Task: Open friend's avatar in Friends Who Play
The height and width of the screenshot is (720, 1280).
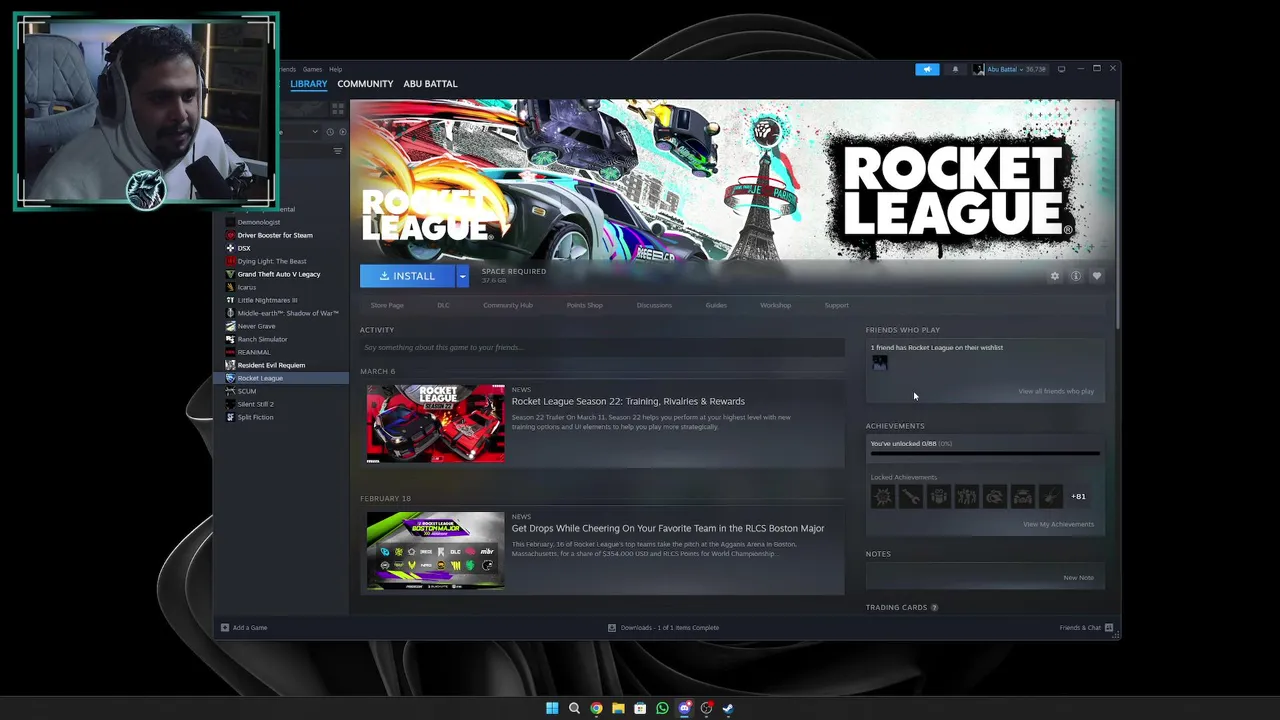Action: point(880,363)
